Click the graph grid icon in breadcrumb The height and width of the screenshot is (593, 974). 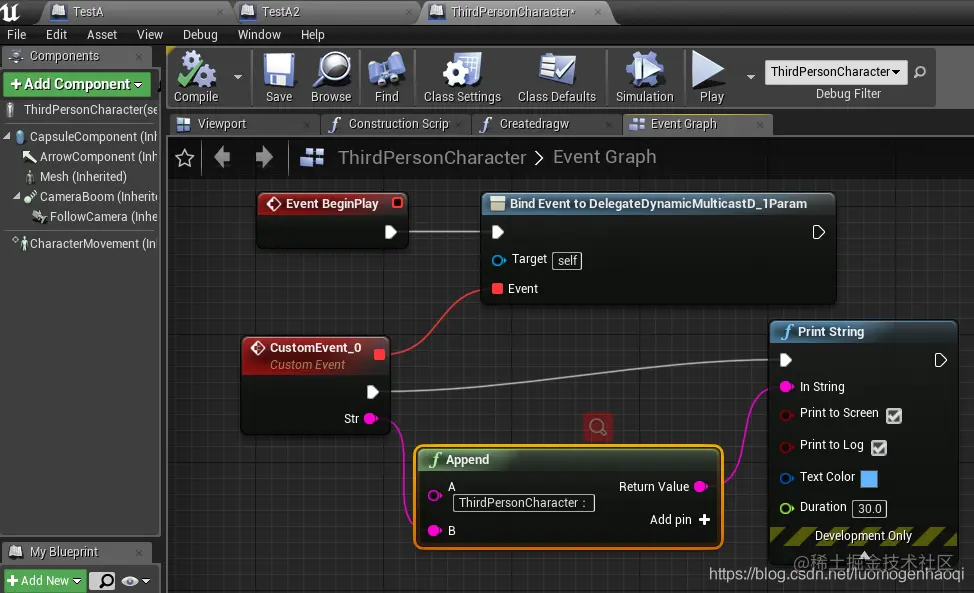tap(312, 157)
